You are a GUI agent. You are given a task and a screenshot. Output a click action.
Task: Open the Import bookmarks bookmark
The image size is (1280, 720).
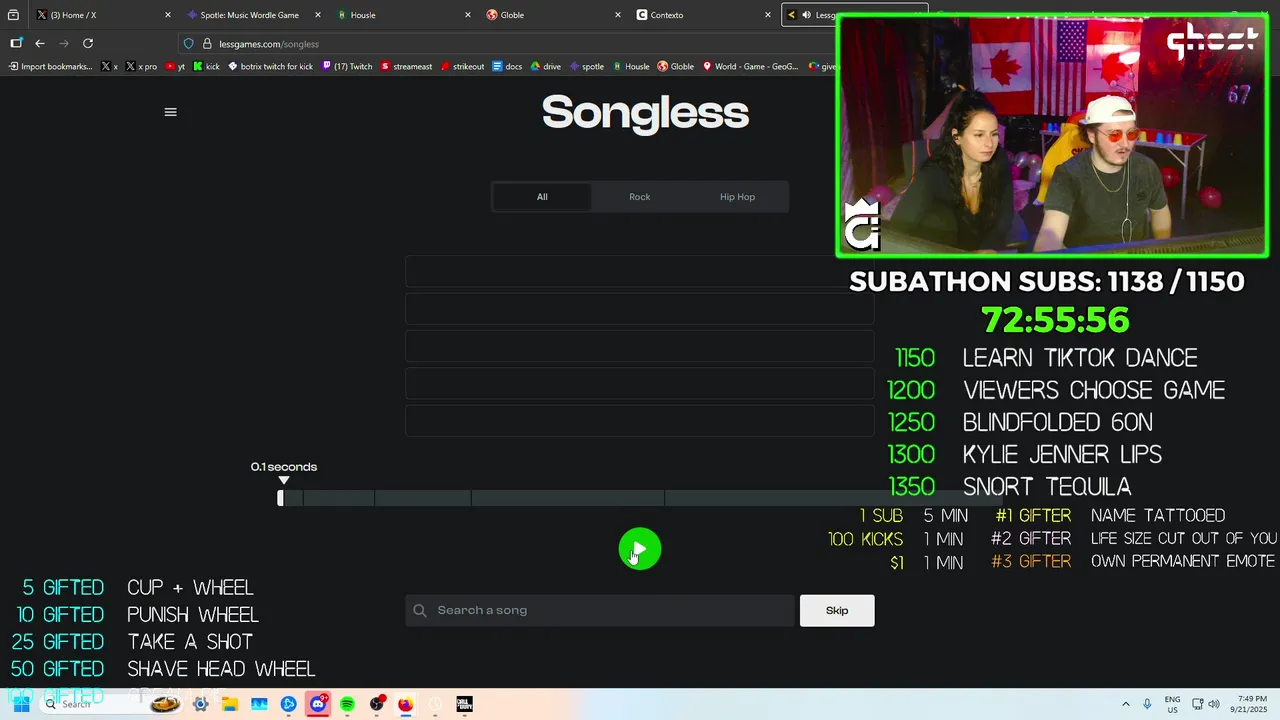coord(50,67)
